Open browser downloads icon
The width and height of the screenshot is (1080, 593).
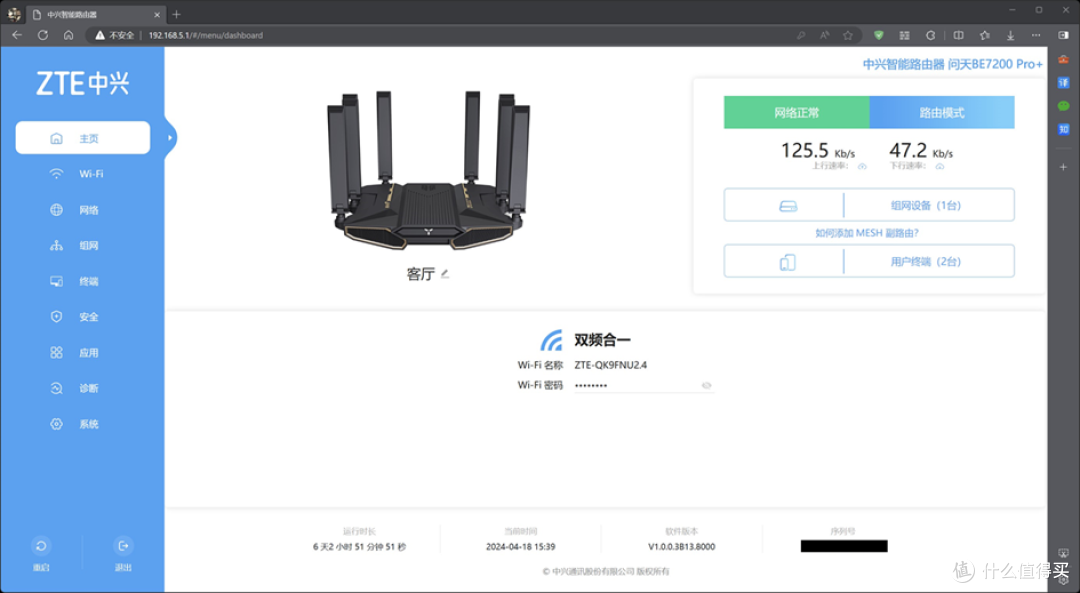coord(1010,35)
